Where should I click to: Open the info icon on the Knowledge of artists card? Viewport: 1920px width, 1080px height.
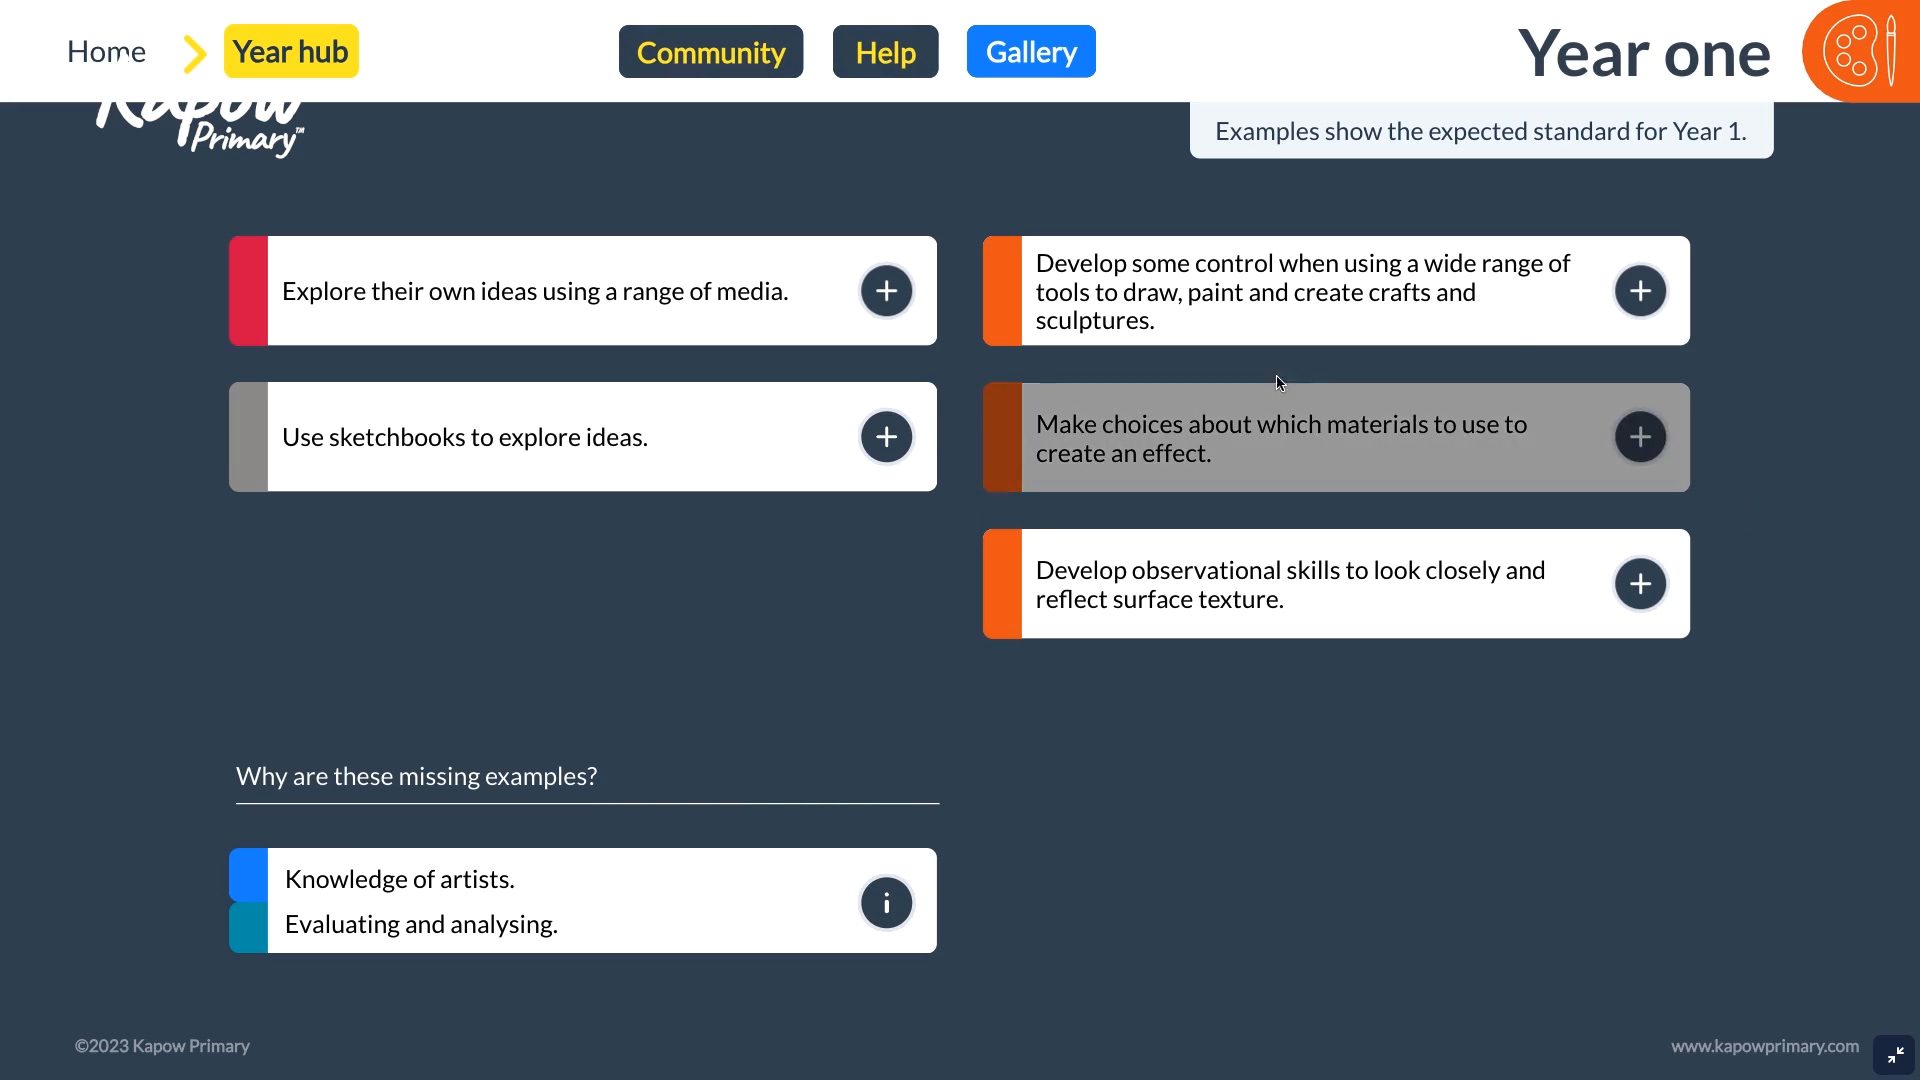tap(886, 902)
